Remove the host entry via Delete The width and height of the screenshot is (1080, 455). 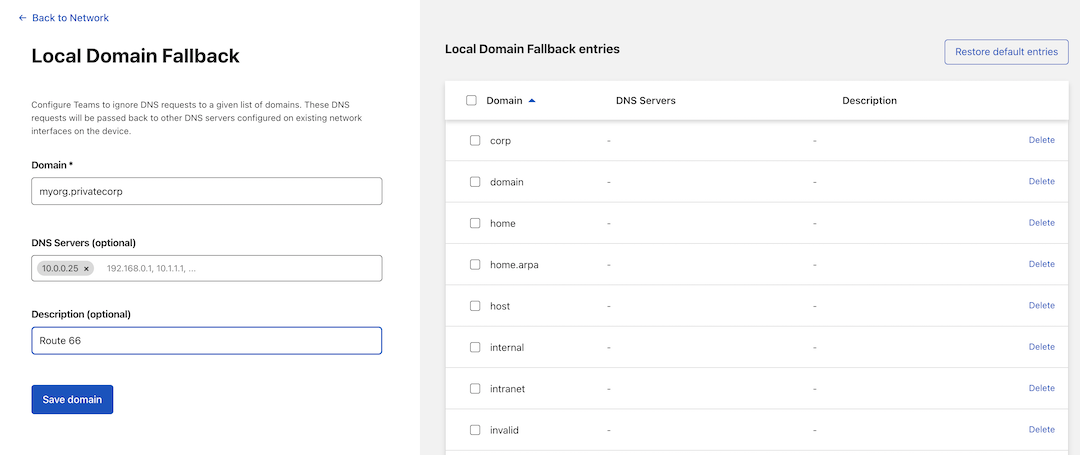tap(1041, 305)
